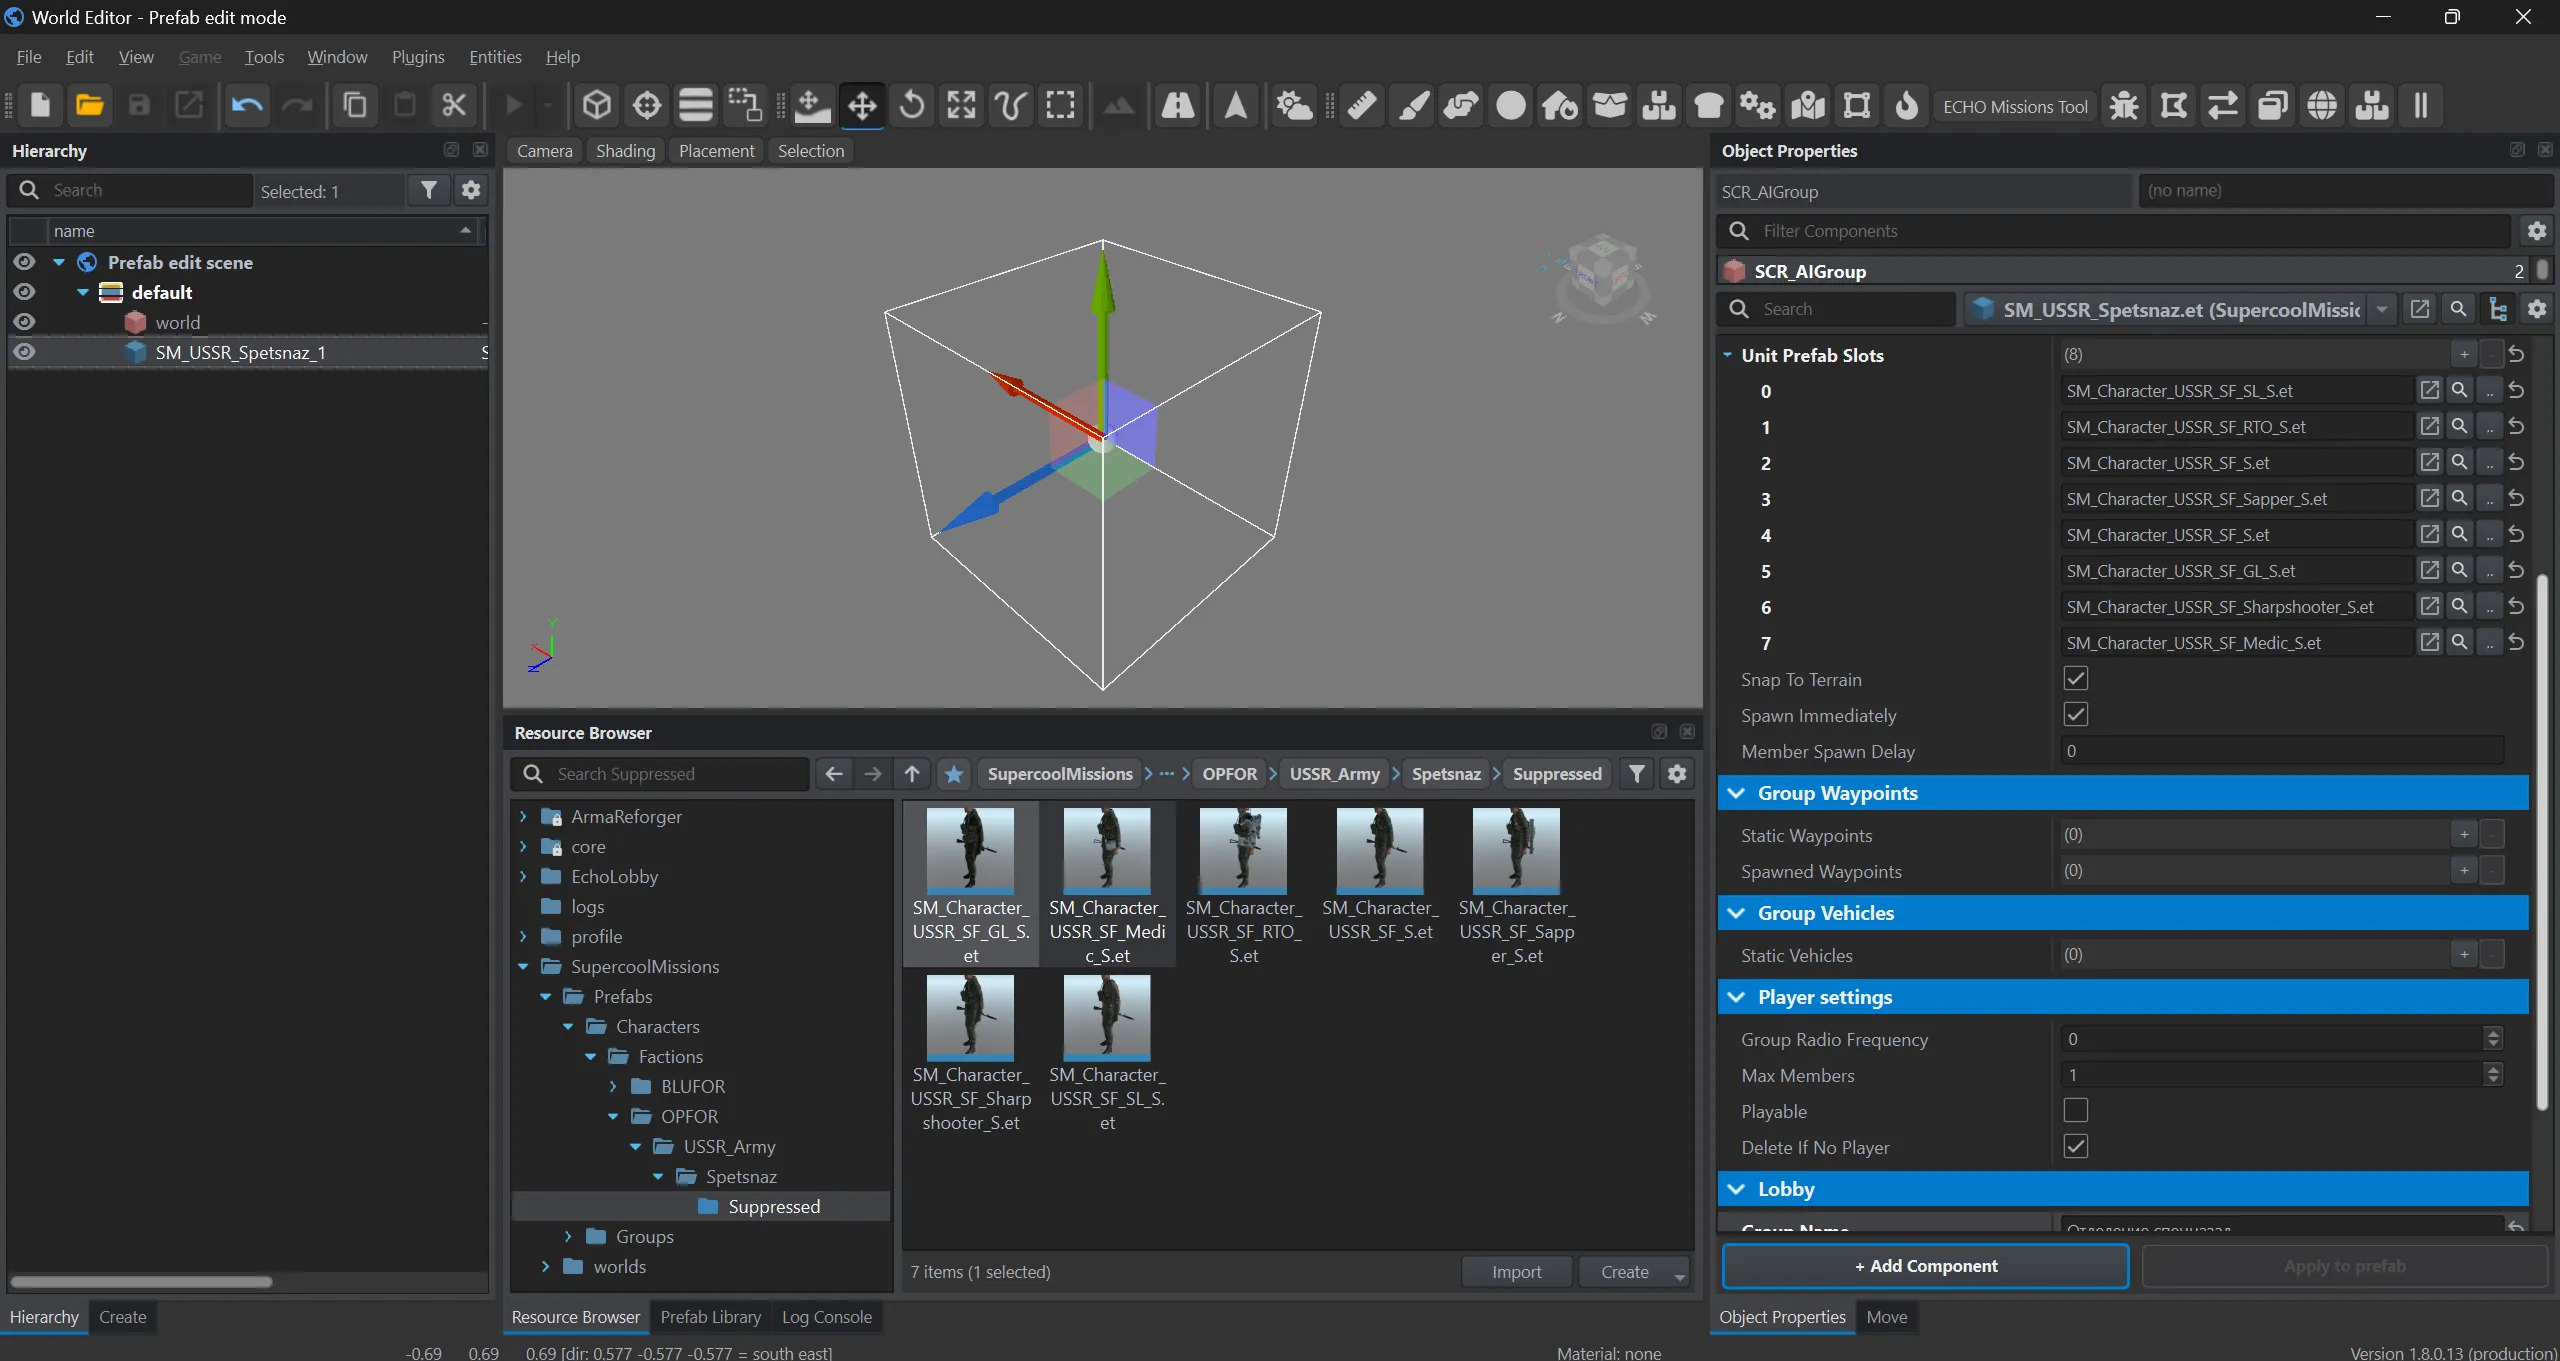
Task: Click the bug icon beside ECHO Missions Tool
Action: pyautogui.click(x=2124, y=105)
